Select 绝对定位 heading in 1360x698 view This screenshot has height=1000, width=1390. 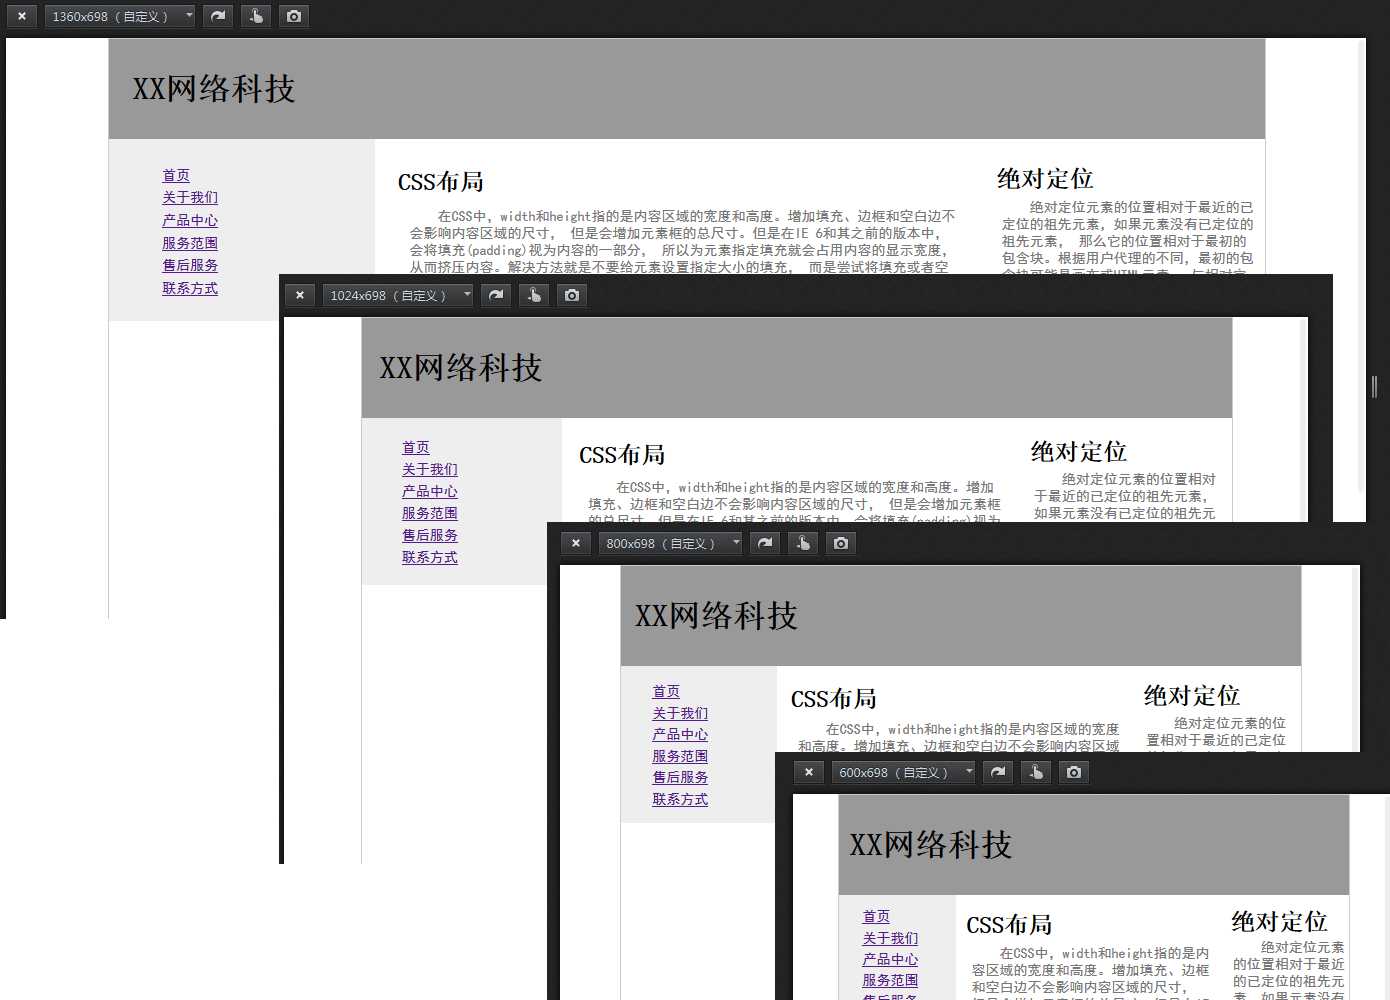click(x=1045, y=179)
